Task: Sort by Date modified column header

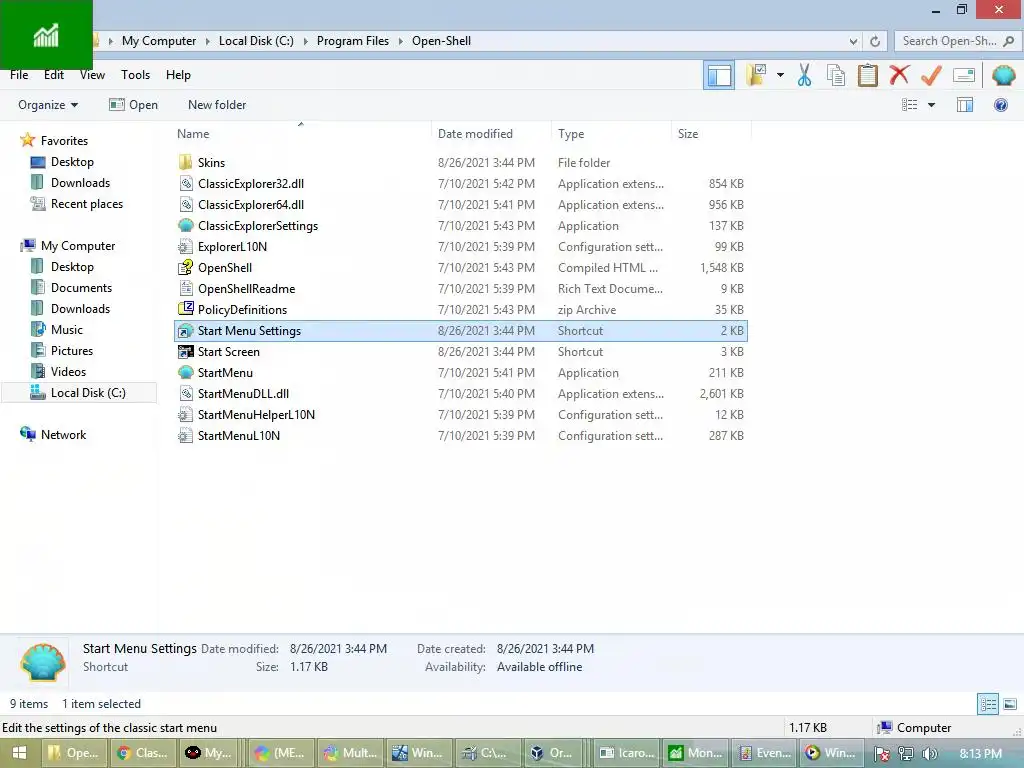Action: coord(491,133)
